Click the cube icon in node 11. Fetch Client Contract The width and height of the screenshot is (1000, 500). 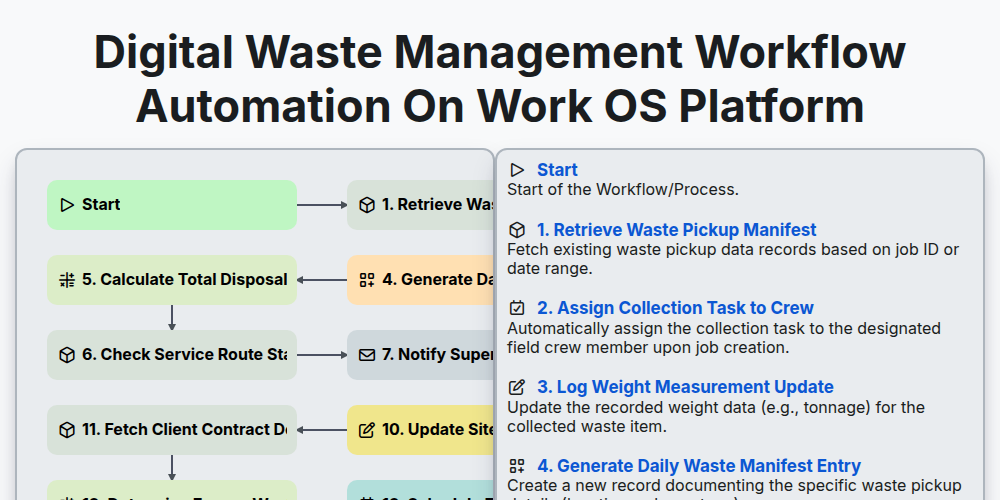click(x=67, y=430)
